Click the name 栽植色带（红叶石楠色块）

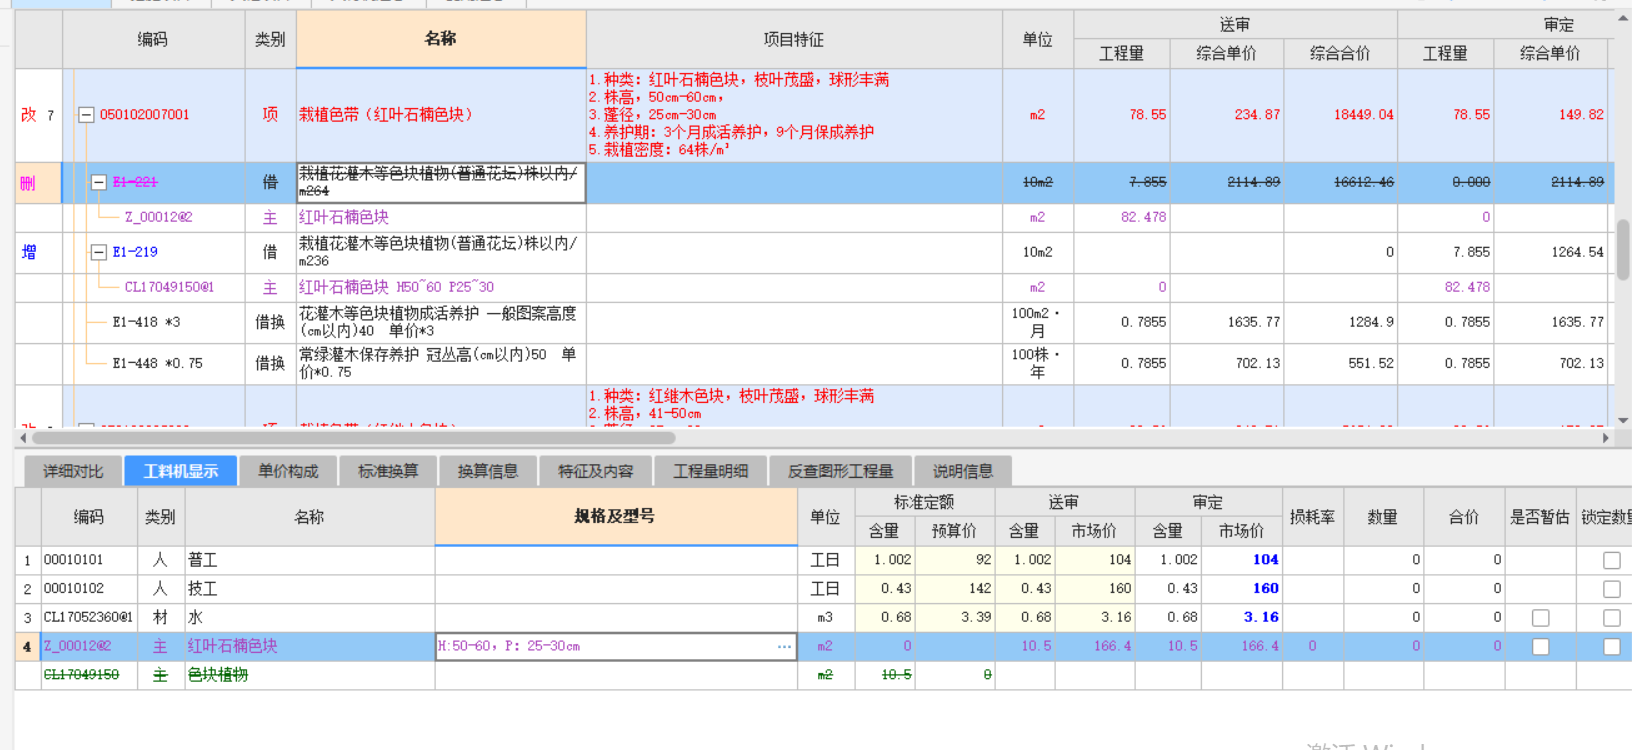point(386,115)
